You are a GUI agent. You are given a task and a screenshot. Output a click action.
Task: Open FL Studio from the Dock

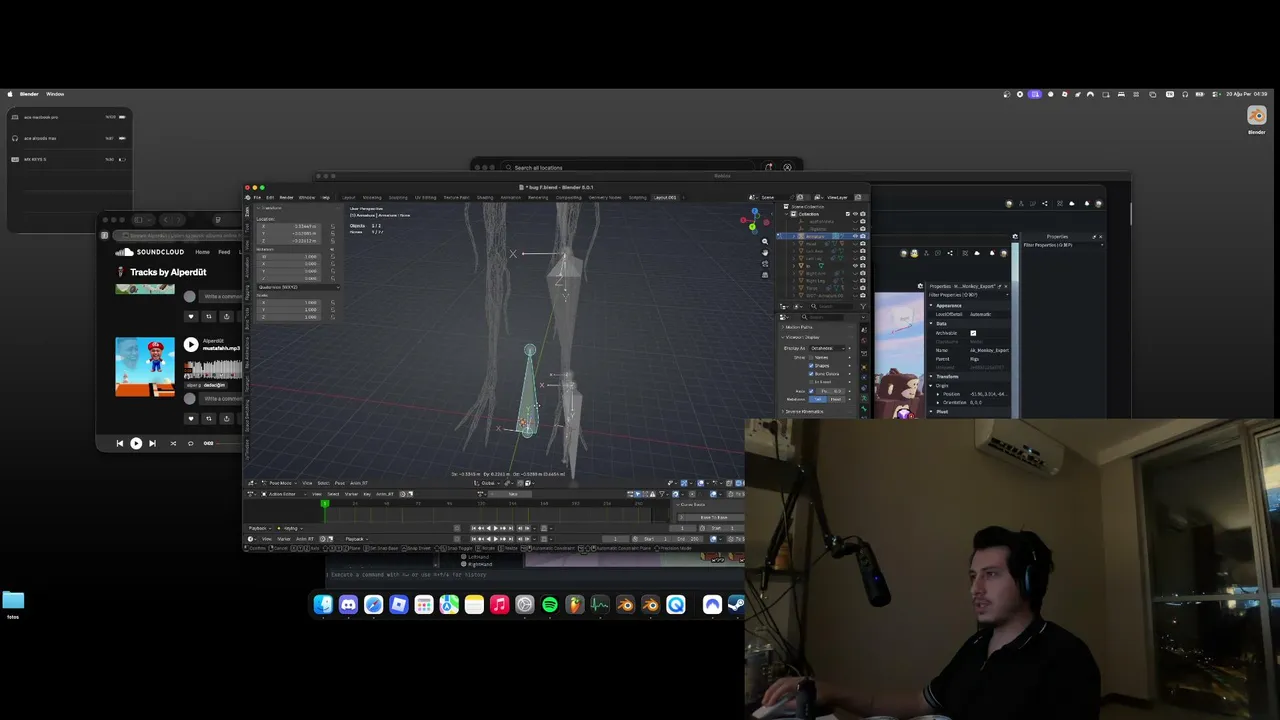[x=575, y=604]
